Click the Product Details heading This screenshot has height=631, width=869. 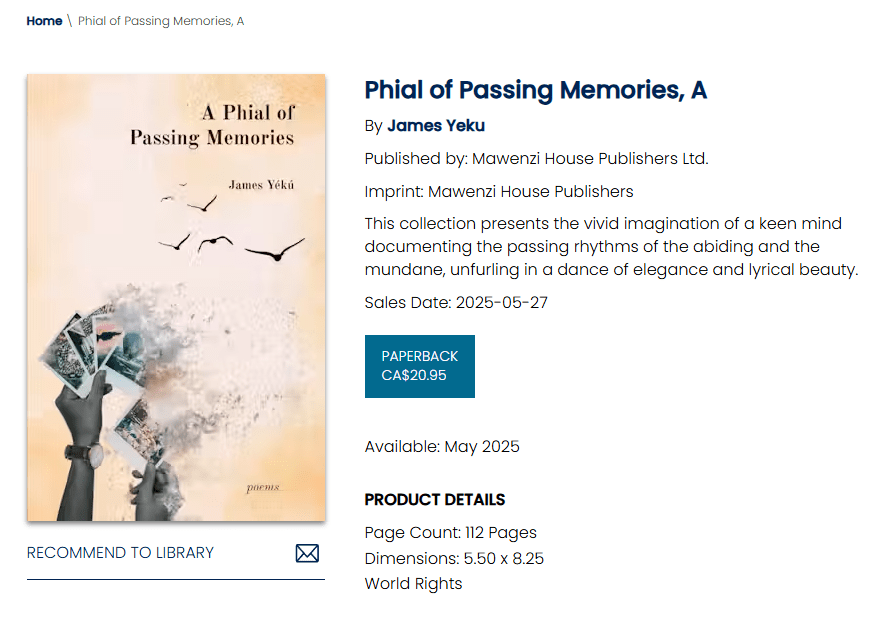tap(434, 500)
